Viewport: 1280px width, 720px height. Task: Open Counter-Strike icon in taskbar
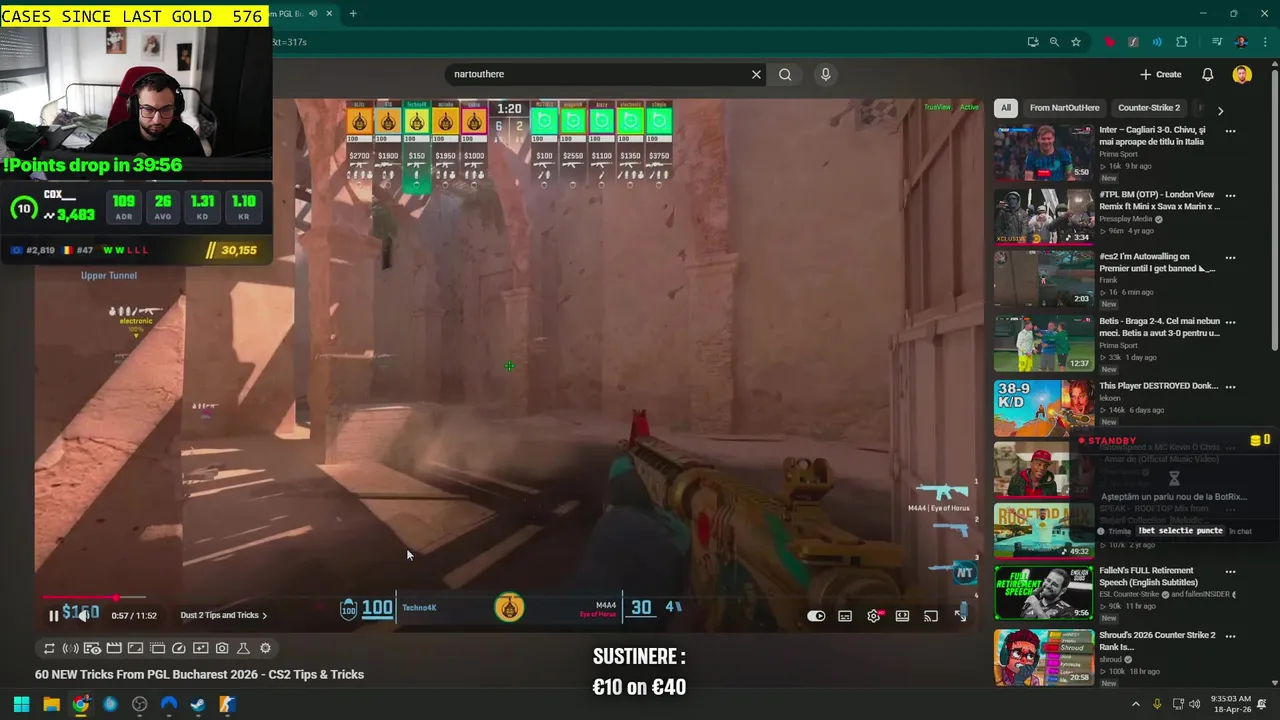click(x=227, y=704)
